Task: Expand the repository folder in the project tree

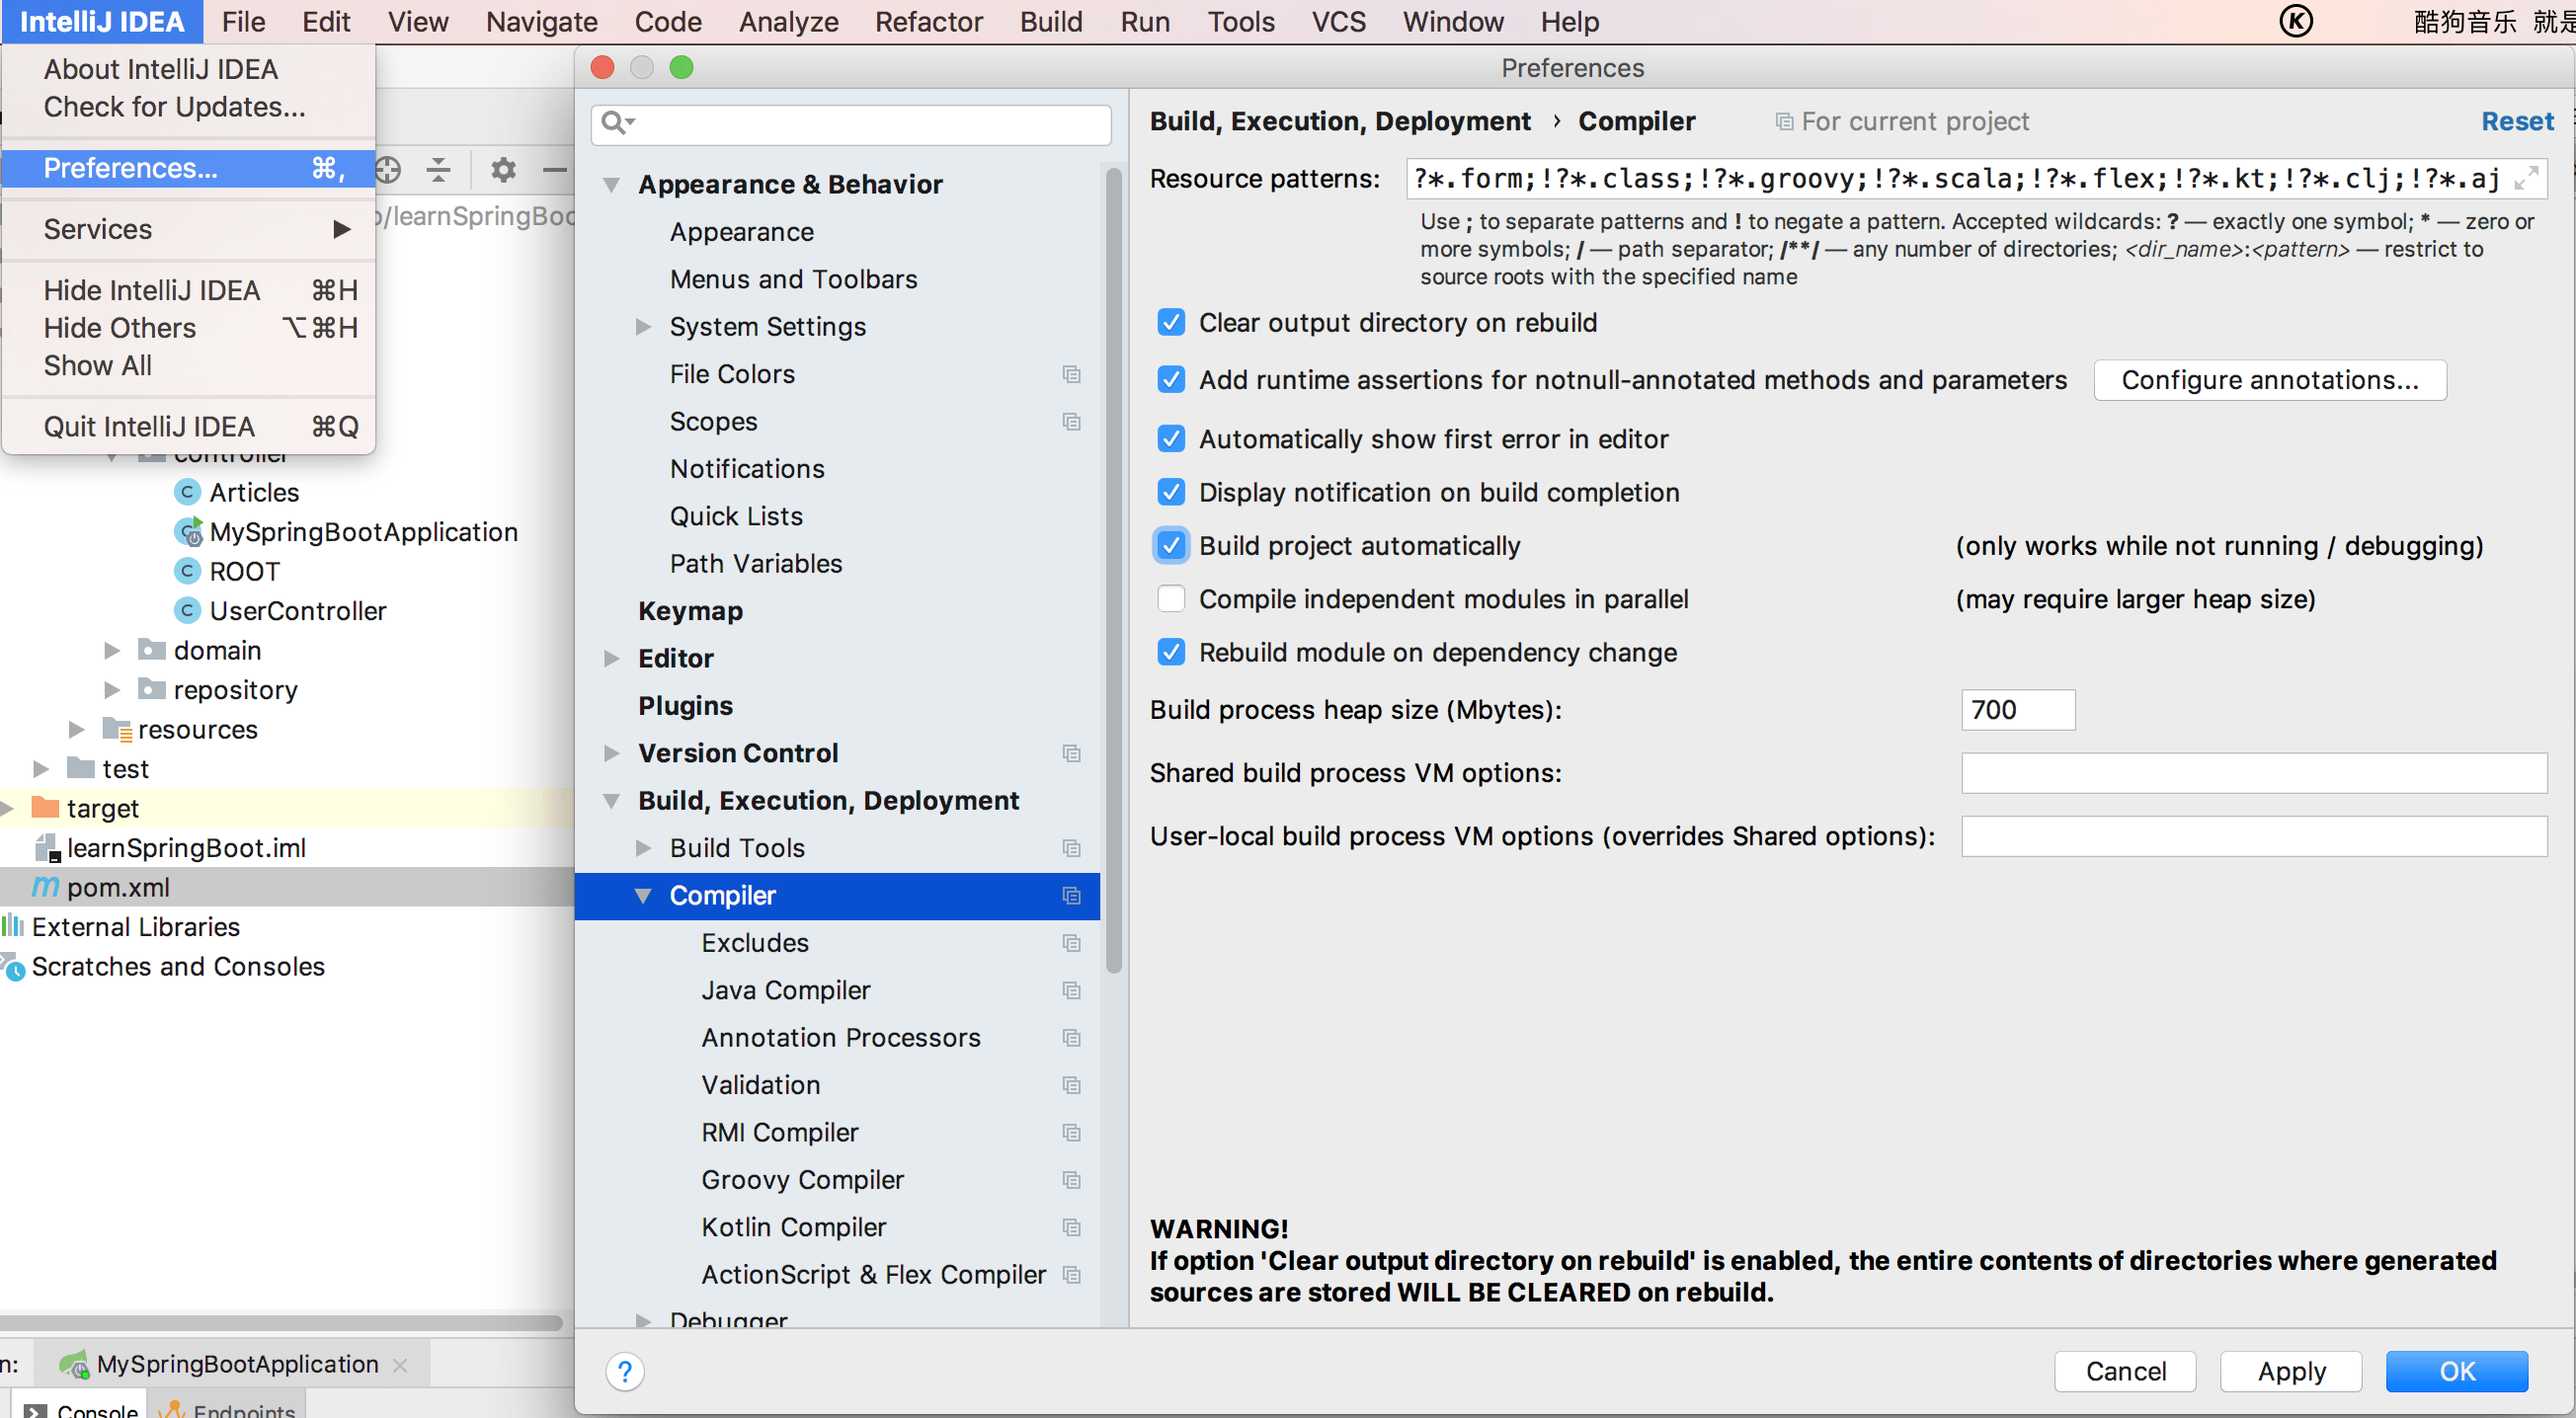Action: coord(112,690)
